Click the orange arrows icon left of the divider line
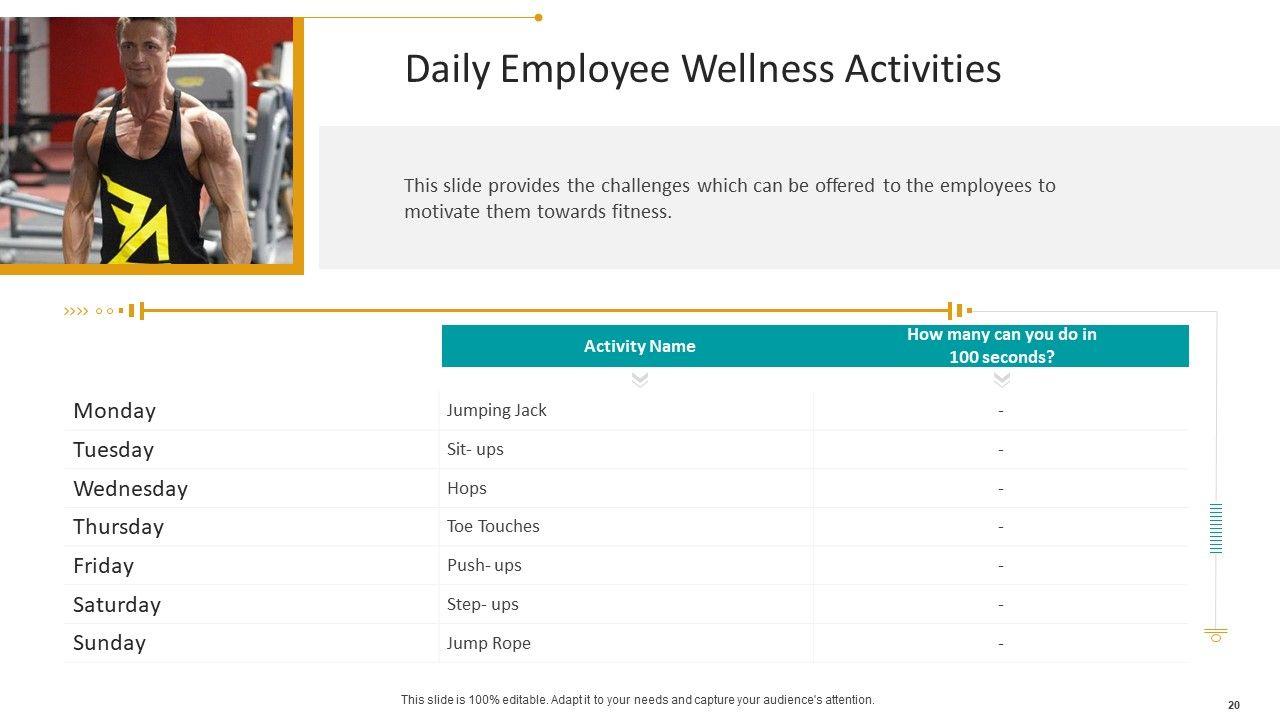 [x=76, y=311]
